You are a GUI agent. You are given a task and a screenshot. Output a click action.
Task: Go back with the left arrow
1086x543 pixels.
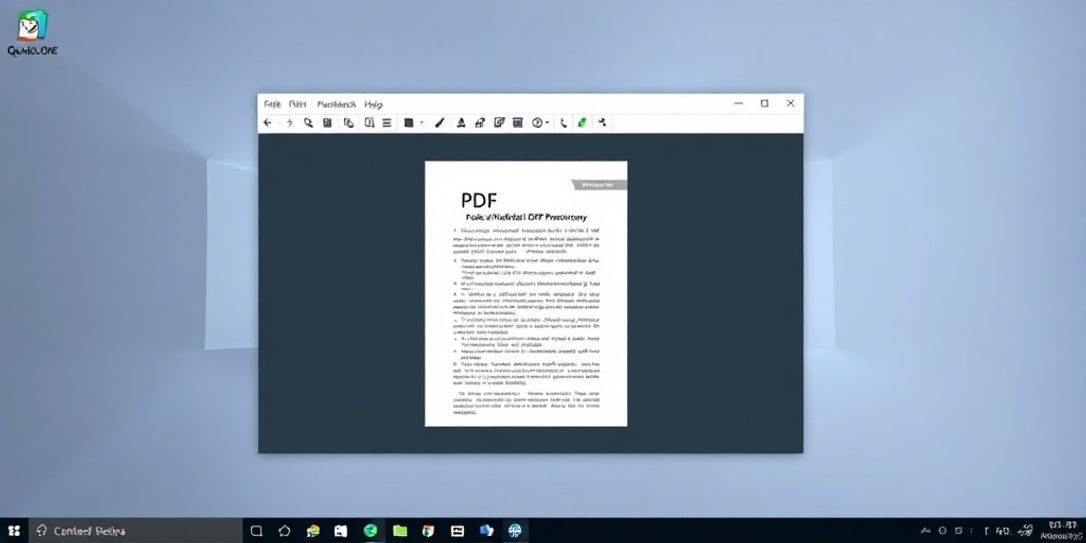[267, 123]
